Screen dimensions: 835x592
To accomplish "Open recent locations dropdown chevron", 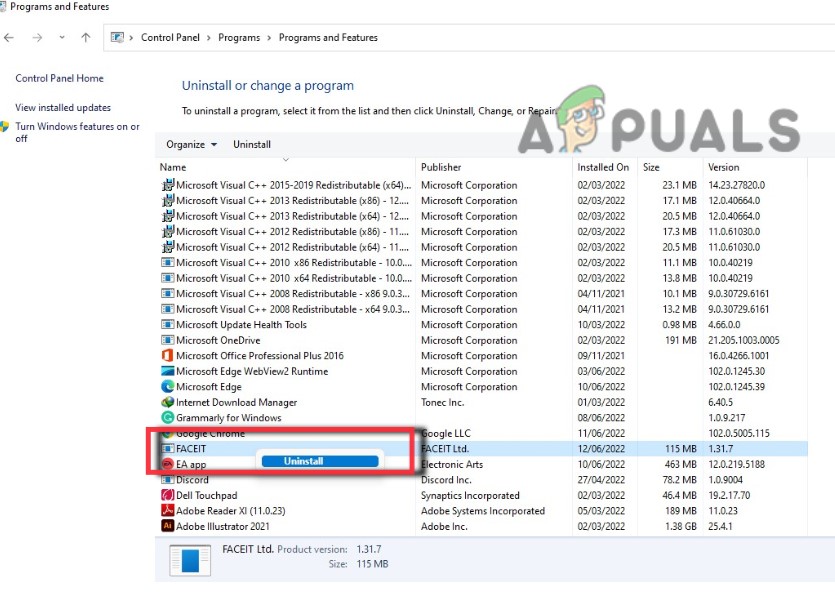I will click(62, 37).
